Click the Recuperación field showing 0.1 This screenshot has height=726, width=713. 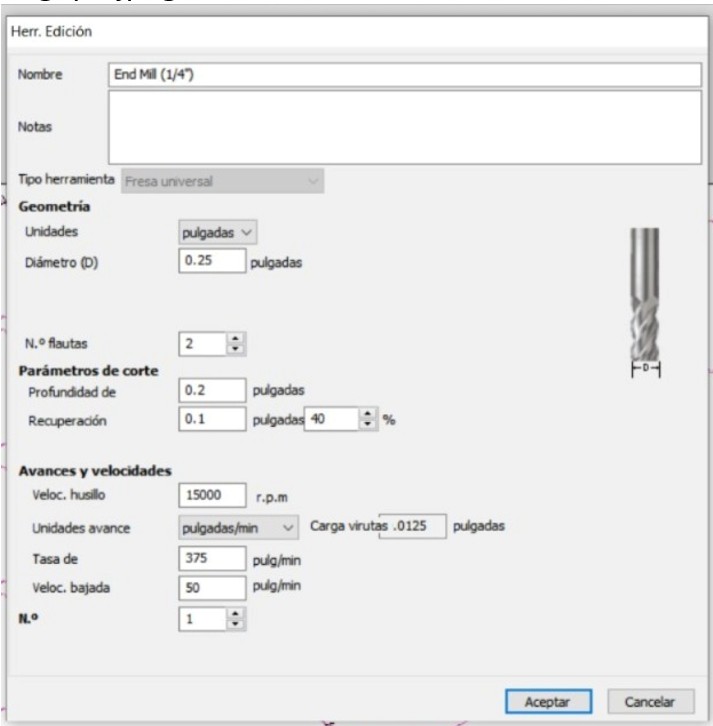pos(212,419)
